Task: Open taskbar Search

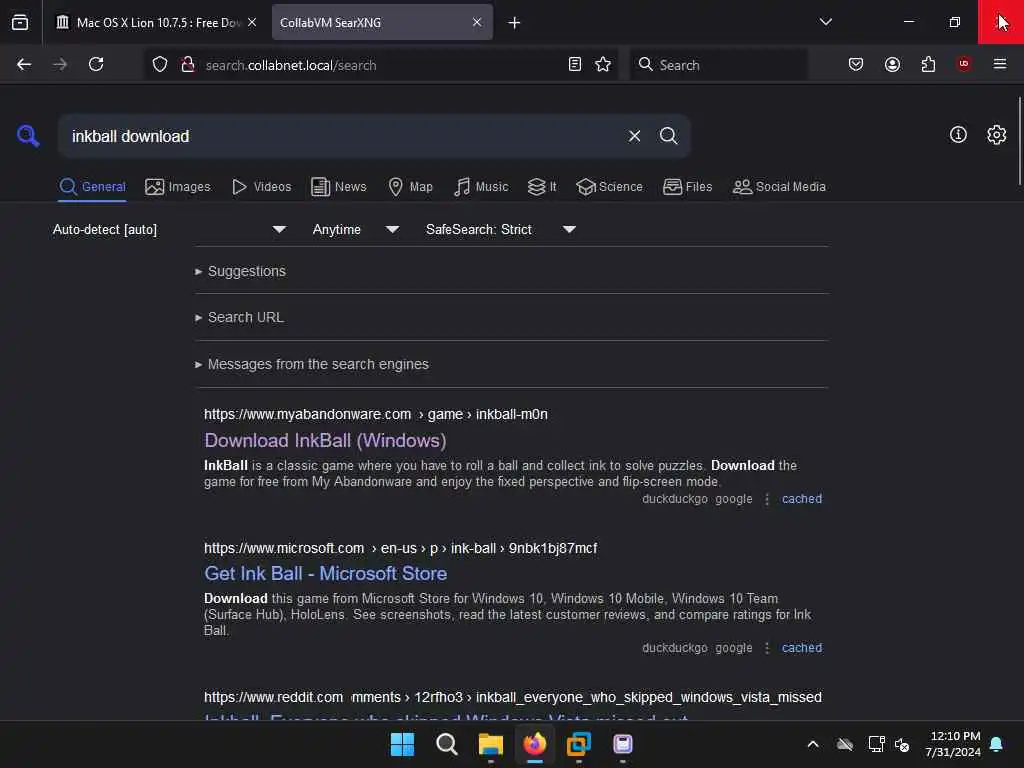Action: click(447, 744)
